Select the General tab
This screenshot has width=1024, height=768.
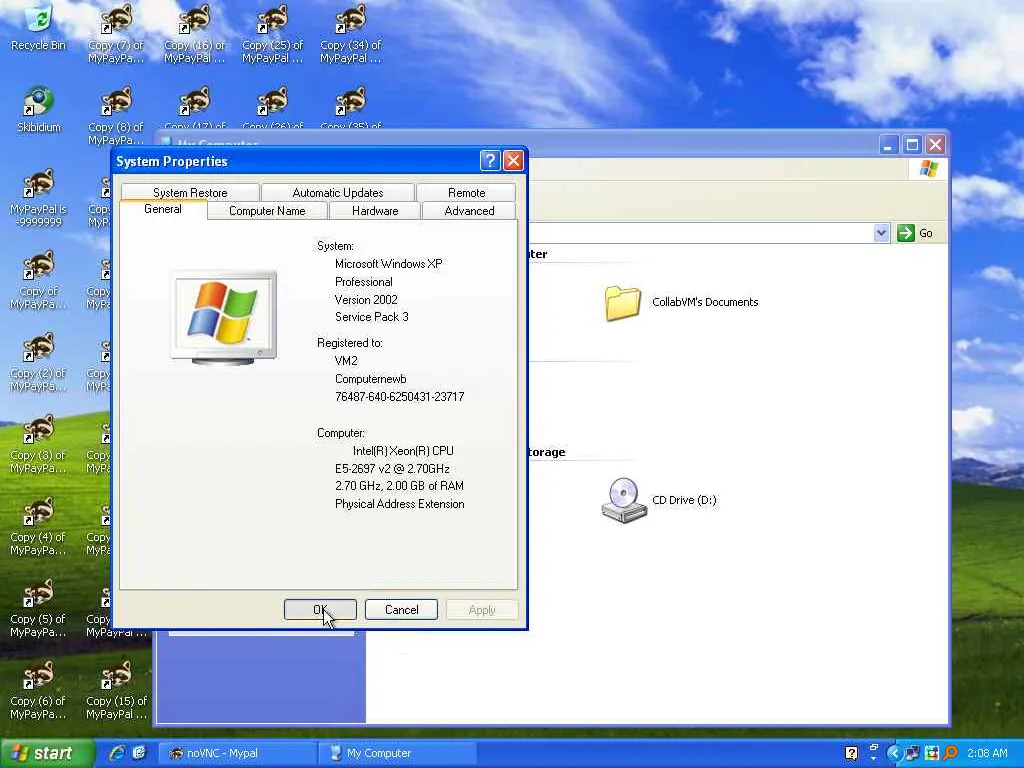[163, 209]
